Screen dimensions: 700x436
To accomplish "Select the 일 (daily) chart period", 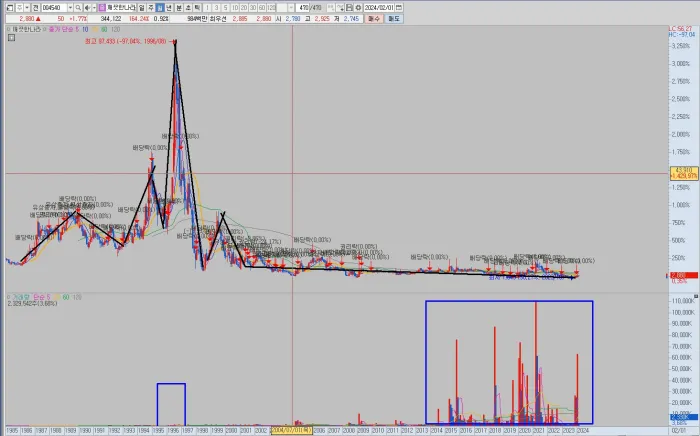I will point(142,8).
